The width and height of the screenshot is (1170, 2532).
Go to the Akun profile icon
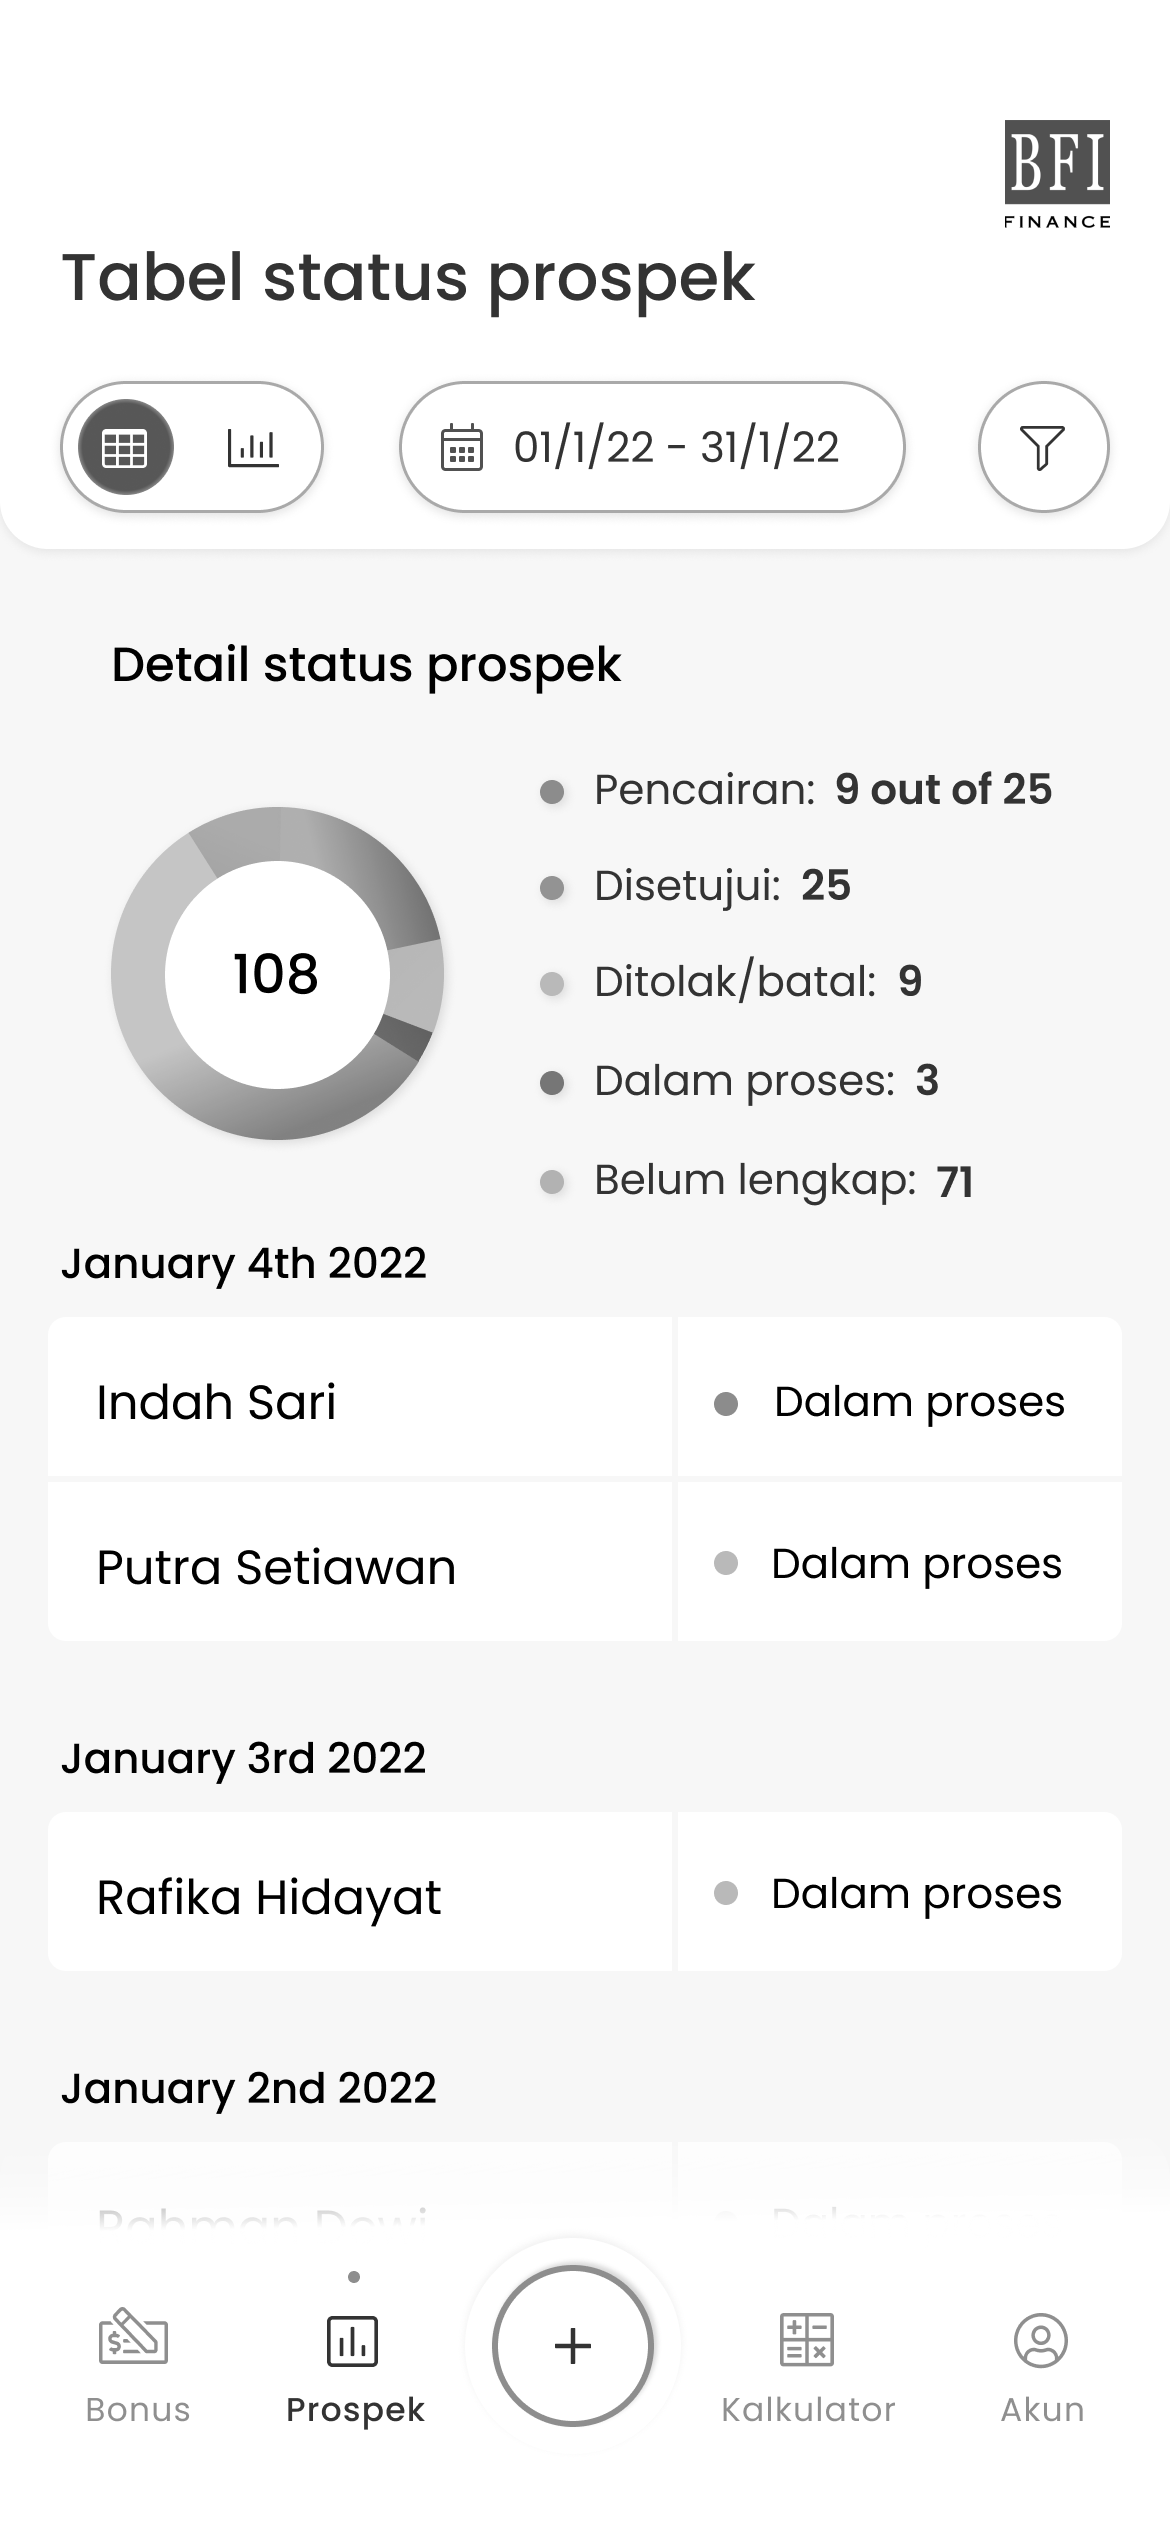1042,2342
